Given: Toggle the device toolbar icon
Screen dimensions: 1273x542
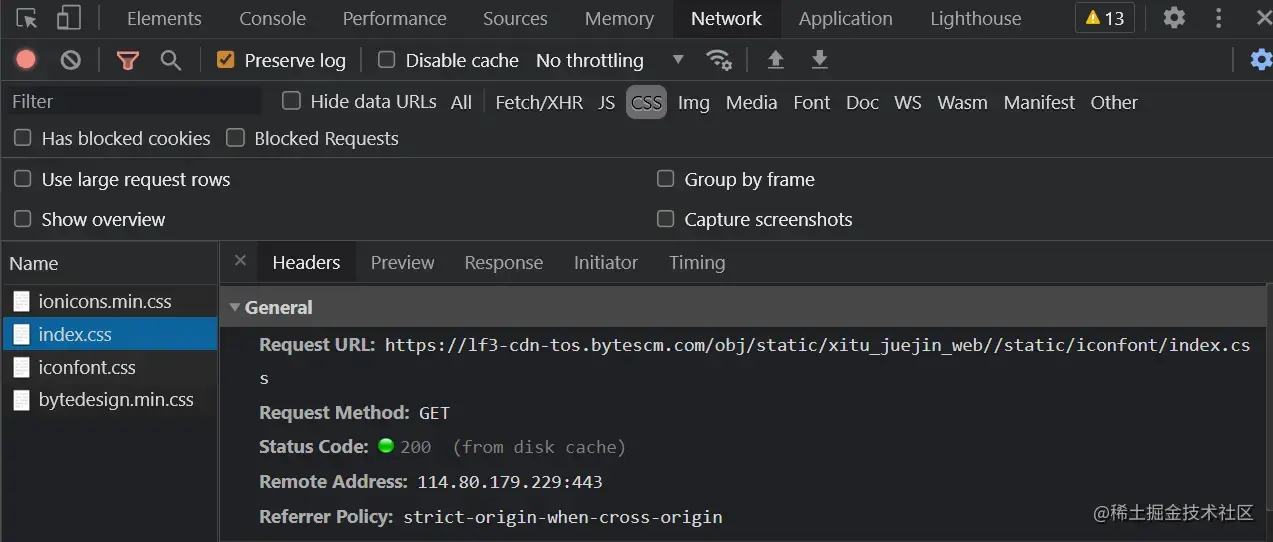Looking at the screenshot, I should (x=68, y=18).
